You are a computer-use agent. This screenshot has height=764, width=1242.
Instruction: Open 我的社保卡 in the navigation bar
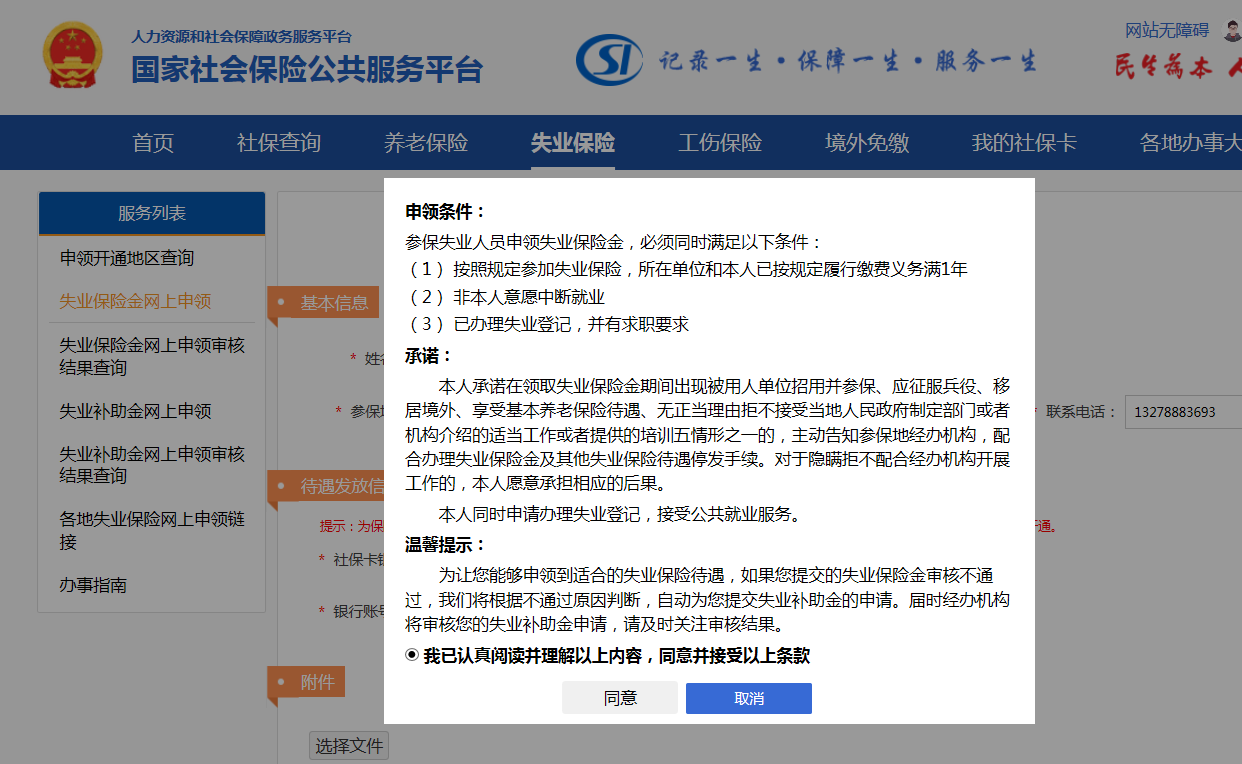(x=1024, y=143)
